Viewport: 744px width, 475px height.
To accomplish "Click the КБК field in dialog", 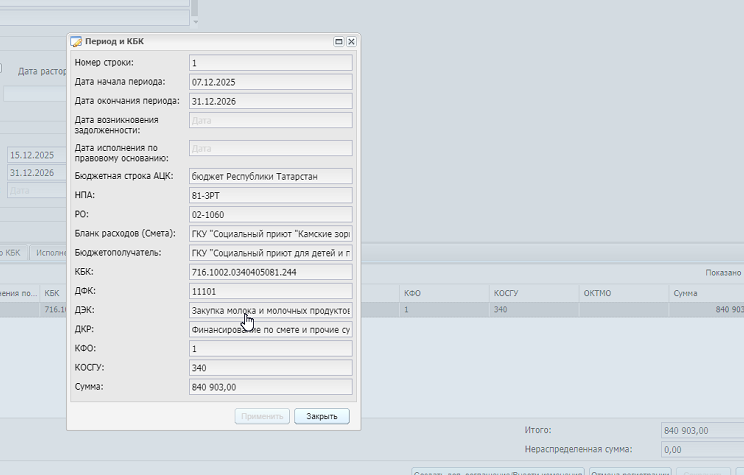I will pyautogui.click(x=271, y=272).
